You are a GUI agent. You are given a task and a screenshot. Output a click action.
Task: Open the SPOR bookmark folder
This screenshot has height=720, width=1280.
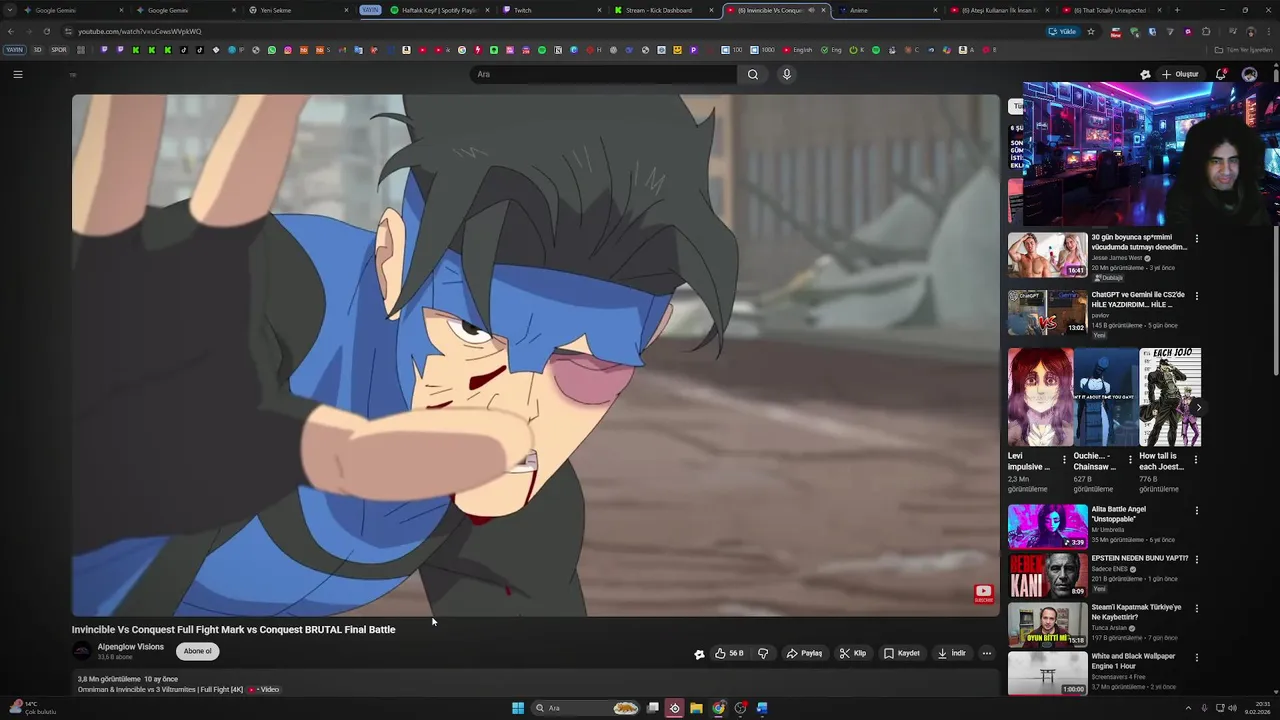point(59,49)
